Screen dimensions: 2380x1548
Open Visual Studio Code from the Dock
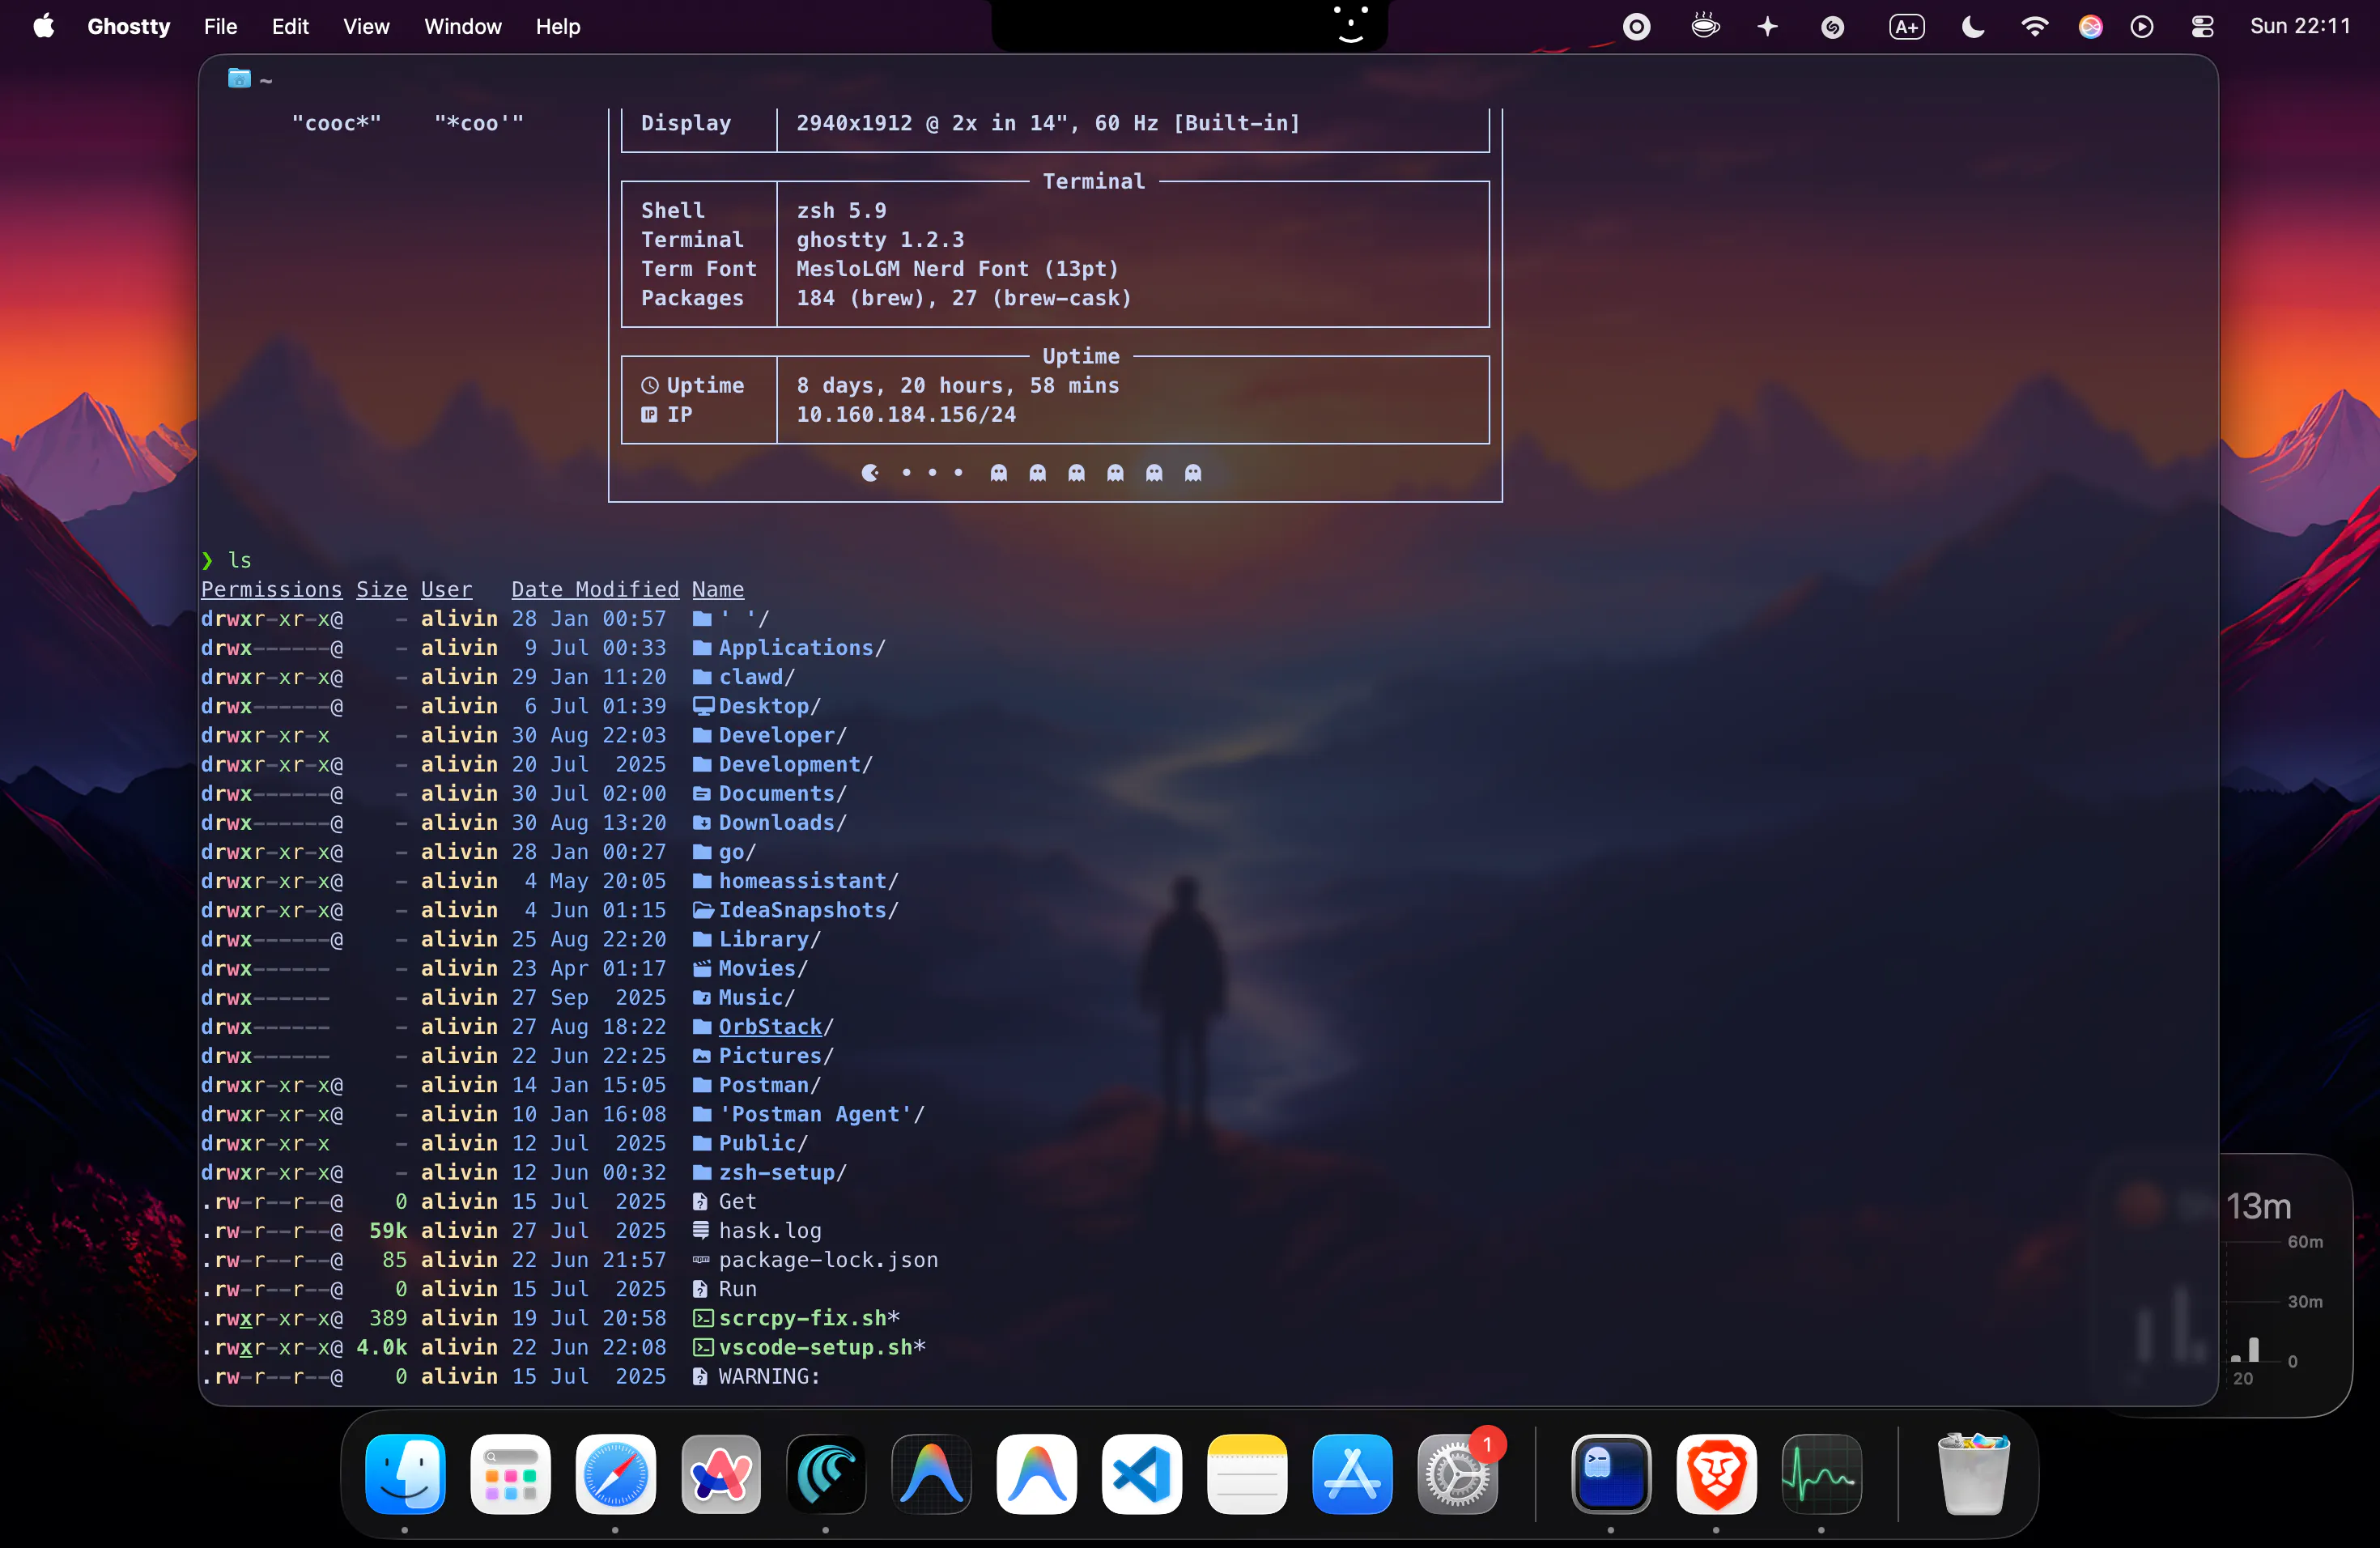pyautogui.click(x=1142, y=1474)
